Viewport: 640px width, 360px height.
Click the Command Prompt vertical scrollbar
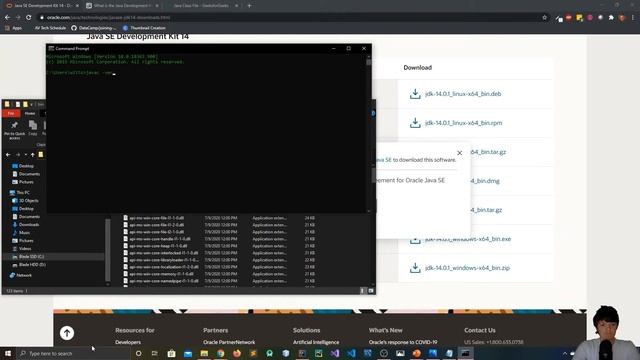tap(369, 133)
